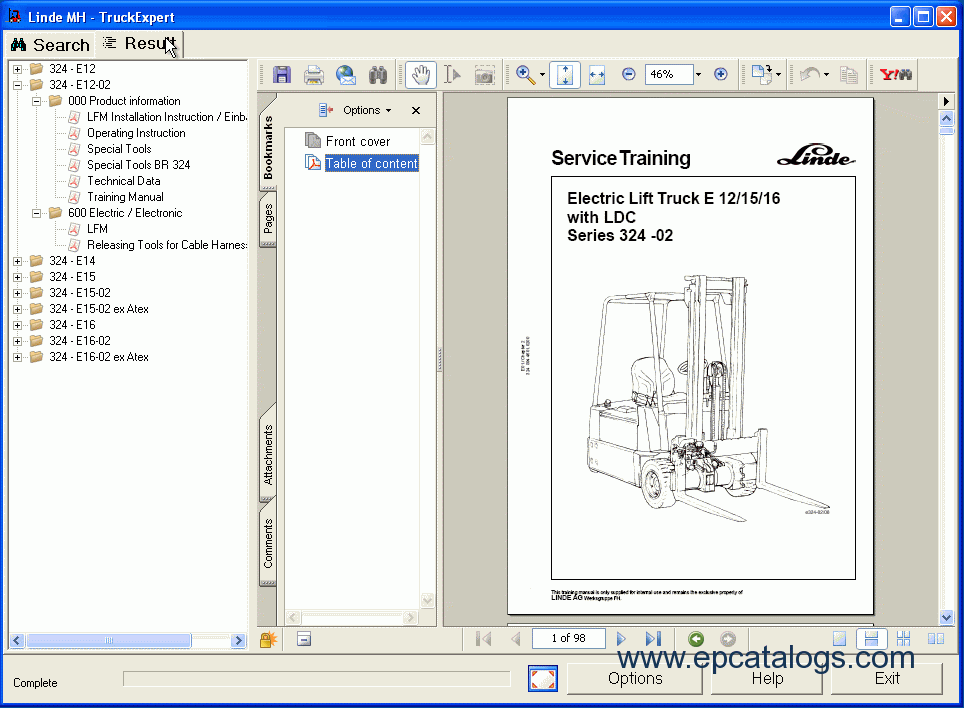The image size is (964, 708).
Task: Expand the 324 - E14 folder
Action: point(17,261)
